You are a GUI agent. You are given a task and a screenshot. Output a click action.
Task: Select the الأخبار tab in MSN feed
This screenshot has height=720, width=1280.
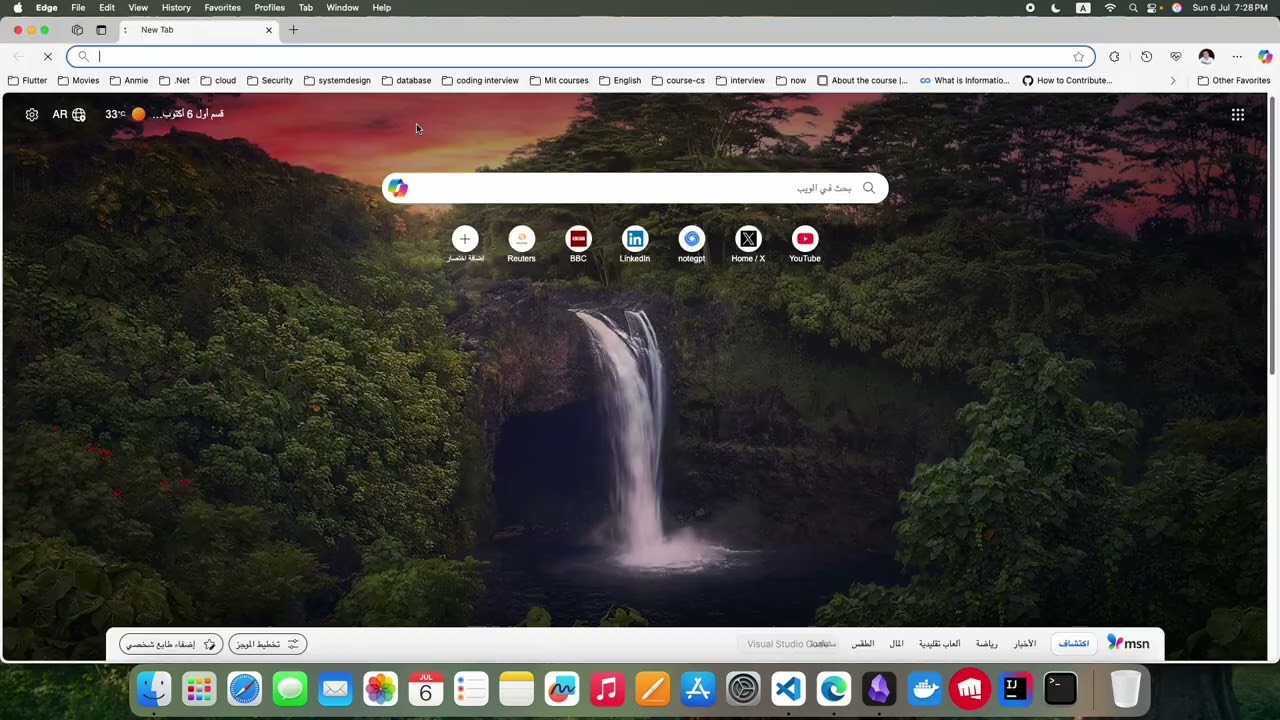click(x=1025, y=644)
